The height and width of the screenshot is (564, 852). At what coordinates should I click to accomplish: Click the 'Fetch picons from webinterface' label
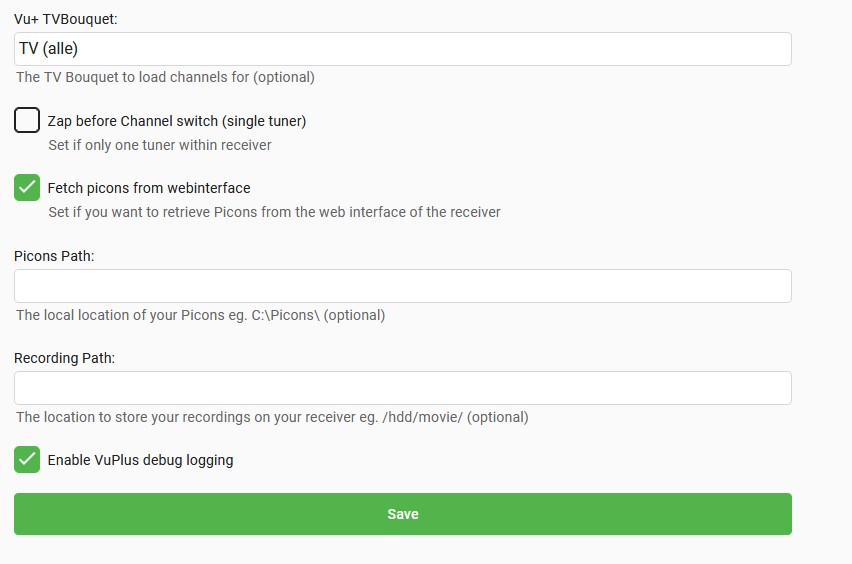click(149, 187)
